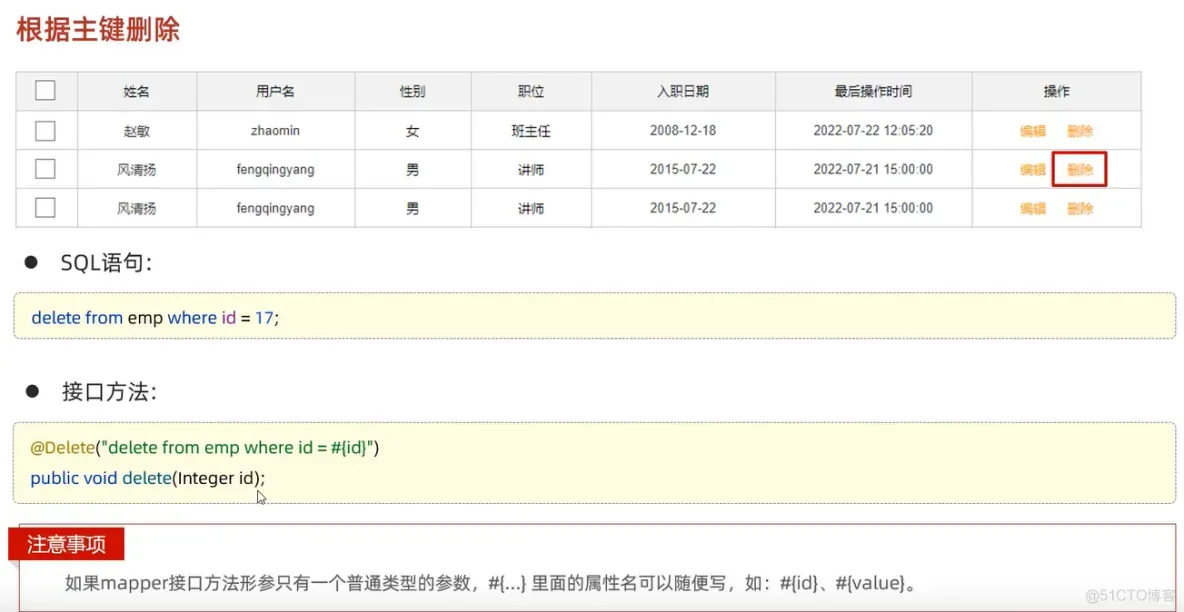Screen dimensions: 1184x612
Task: Click the 用户名 column header
Action: tap(276, 91)
